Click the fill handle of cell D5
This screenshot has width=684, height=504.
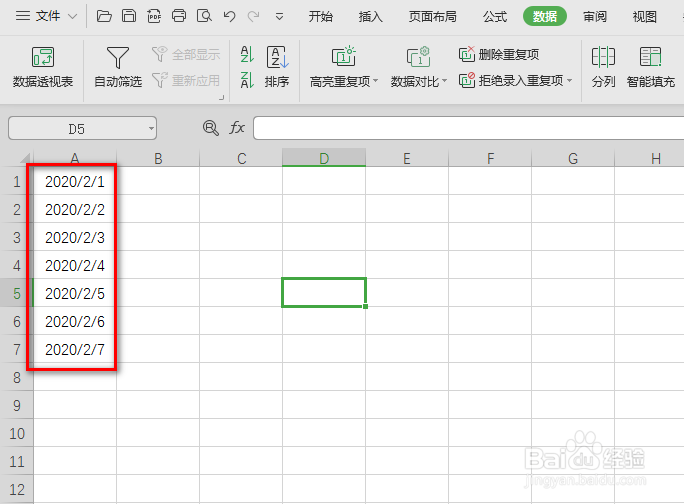366,306
